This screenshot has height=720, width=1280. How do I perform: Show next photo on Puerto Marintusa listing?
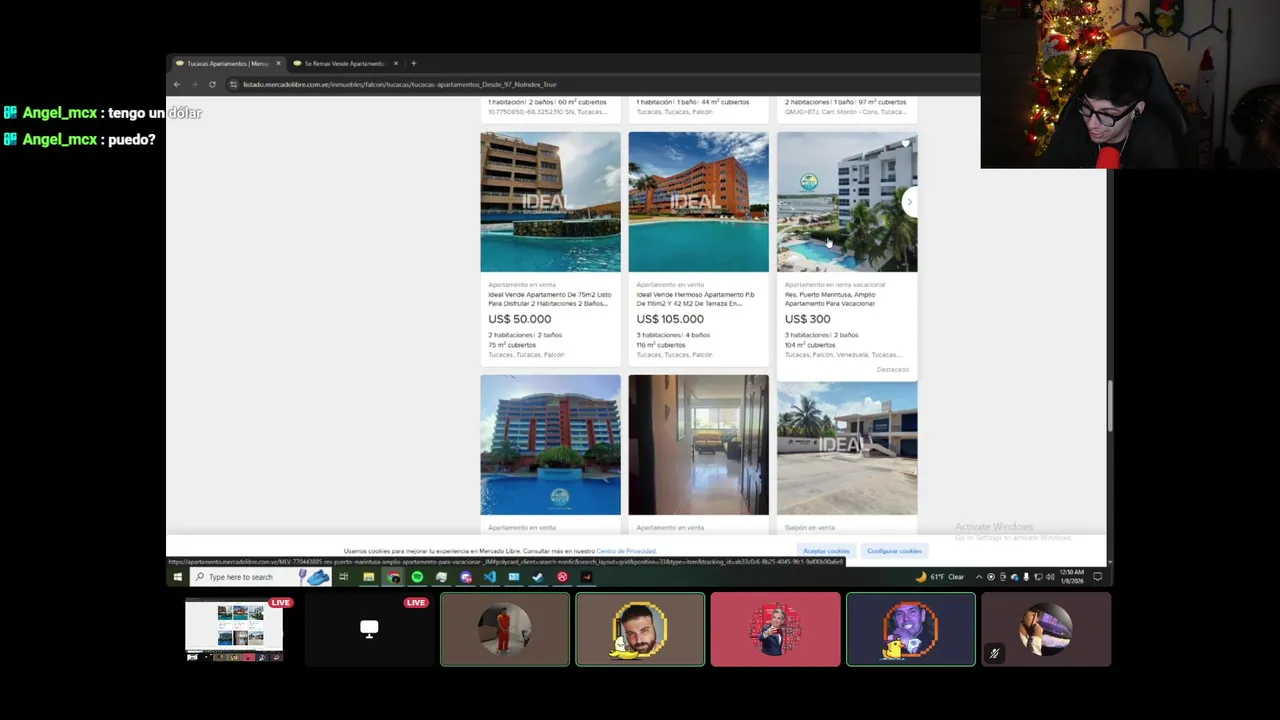tap(909, 202)
